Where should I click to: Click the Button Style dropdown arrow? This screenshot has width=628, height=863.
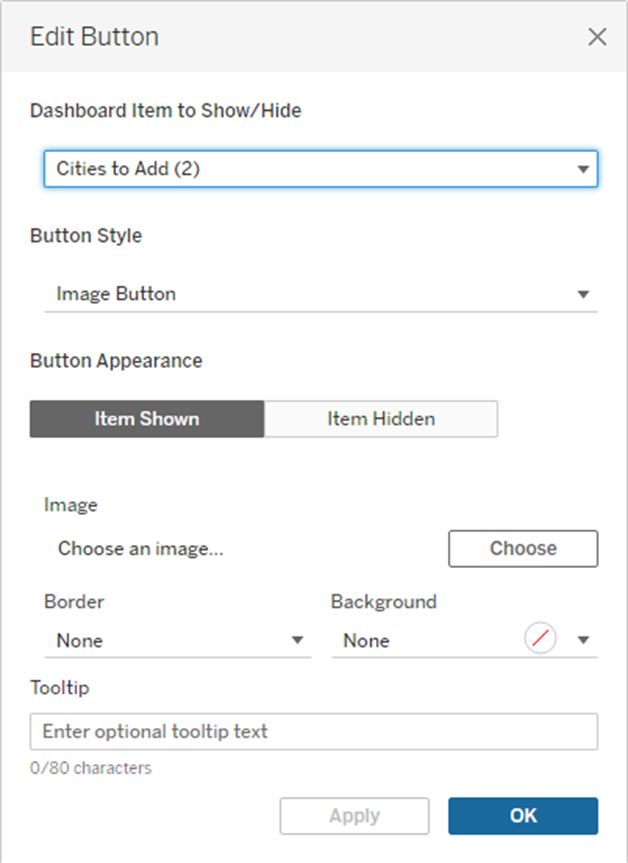(x=583, y=295)
